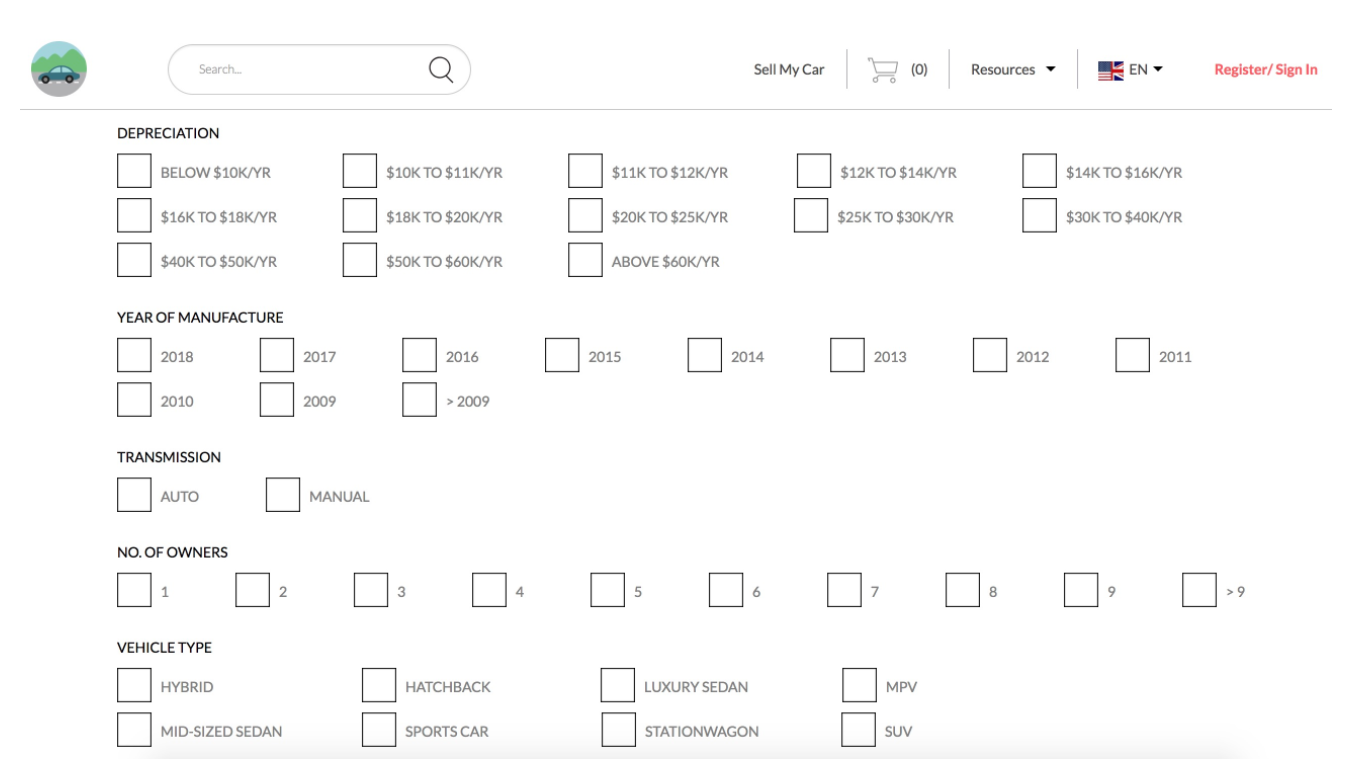This screenshot has width=1360, height=770.
Task: Select the 9 owners checkbox
Action: click(x=1081, y=590)
